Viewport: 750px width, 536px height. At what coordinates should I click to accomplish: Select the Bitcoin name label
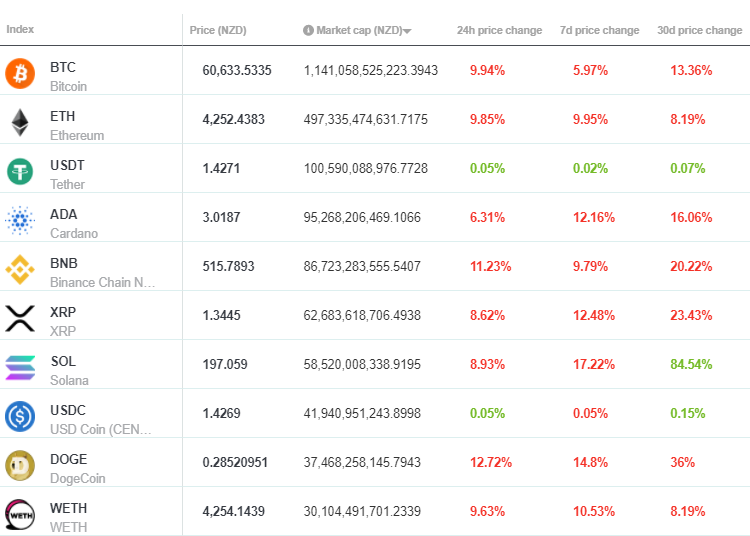68,87
